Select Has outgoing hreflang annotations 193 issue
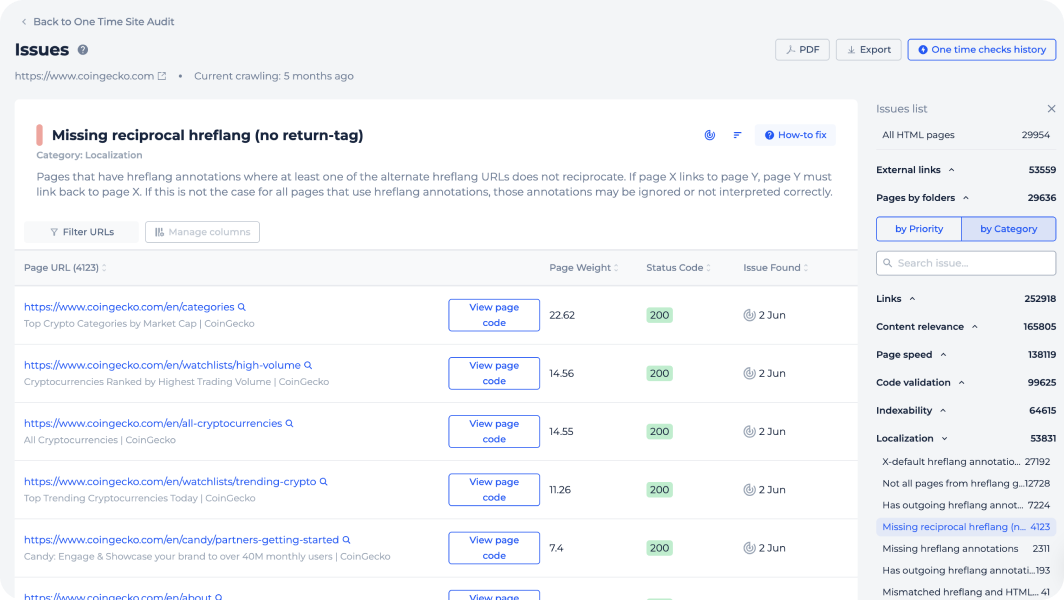The height and width of the screenshot is (600, 1064). coord(966,570)
